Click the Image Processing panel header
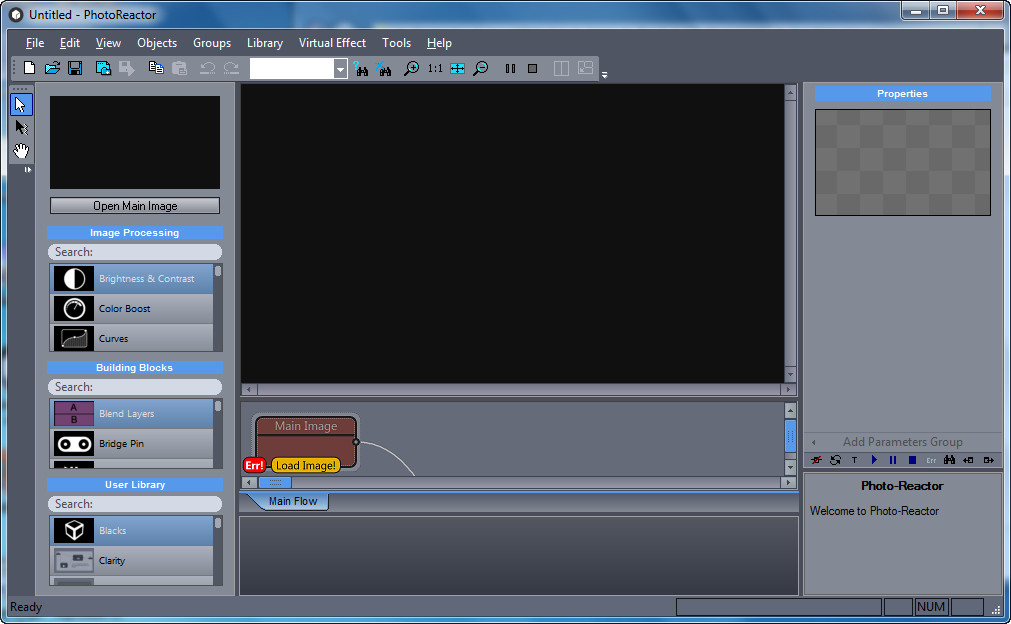Image resolution: width=1011 pixels, height=624 pixels. coord(135,233)
